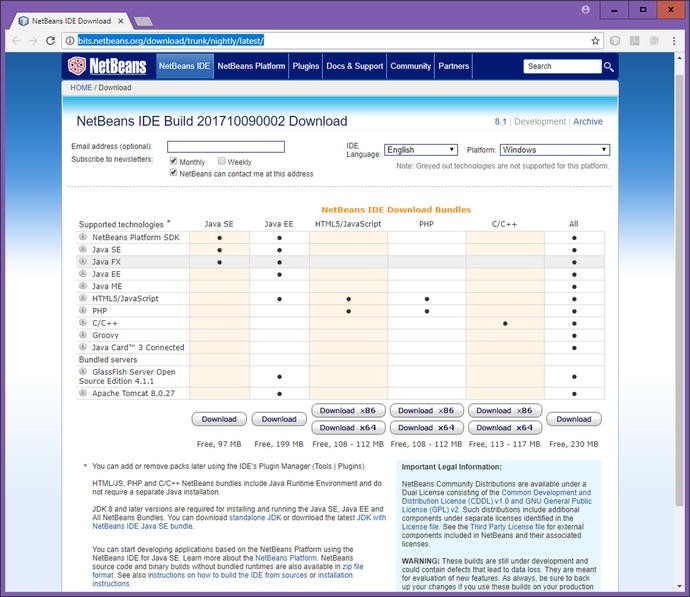The height and width of the screenshot is (597, 690).
Task: Click the info icon beside Java Card 3 Connected
Action: (83, 347)
